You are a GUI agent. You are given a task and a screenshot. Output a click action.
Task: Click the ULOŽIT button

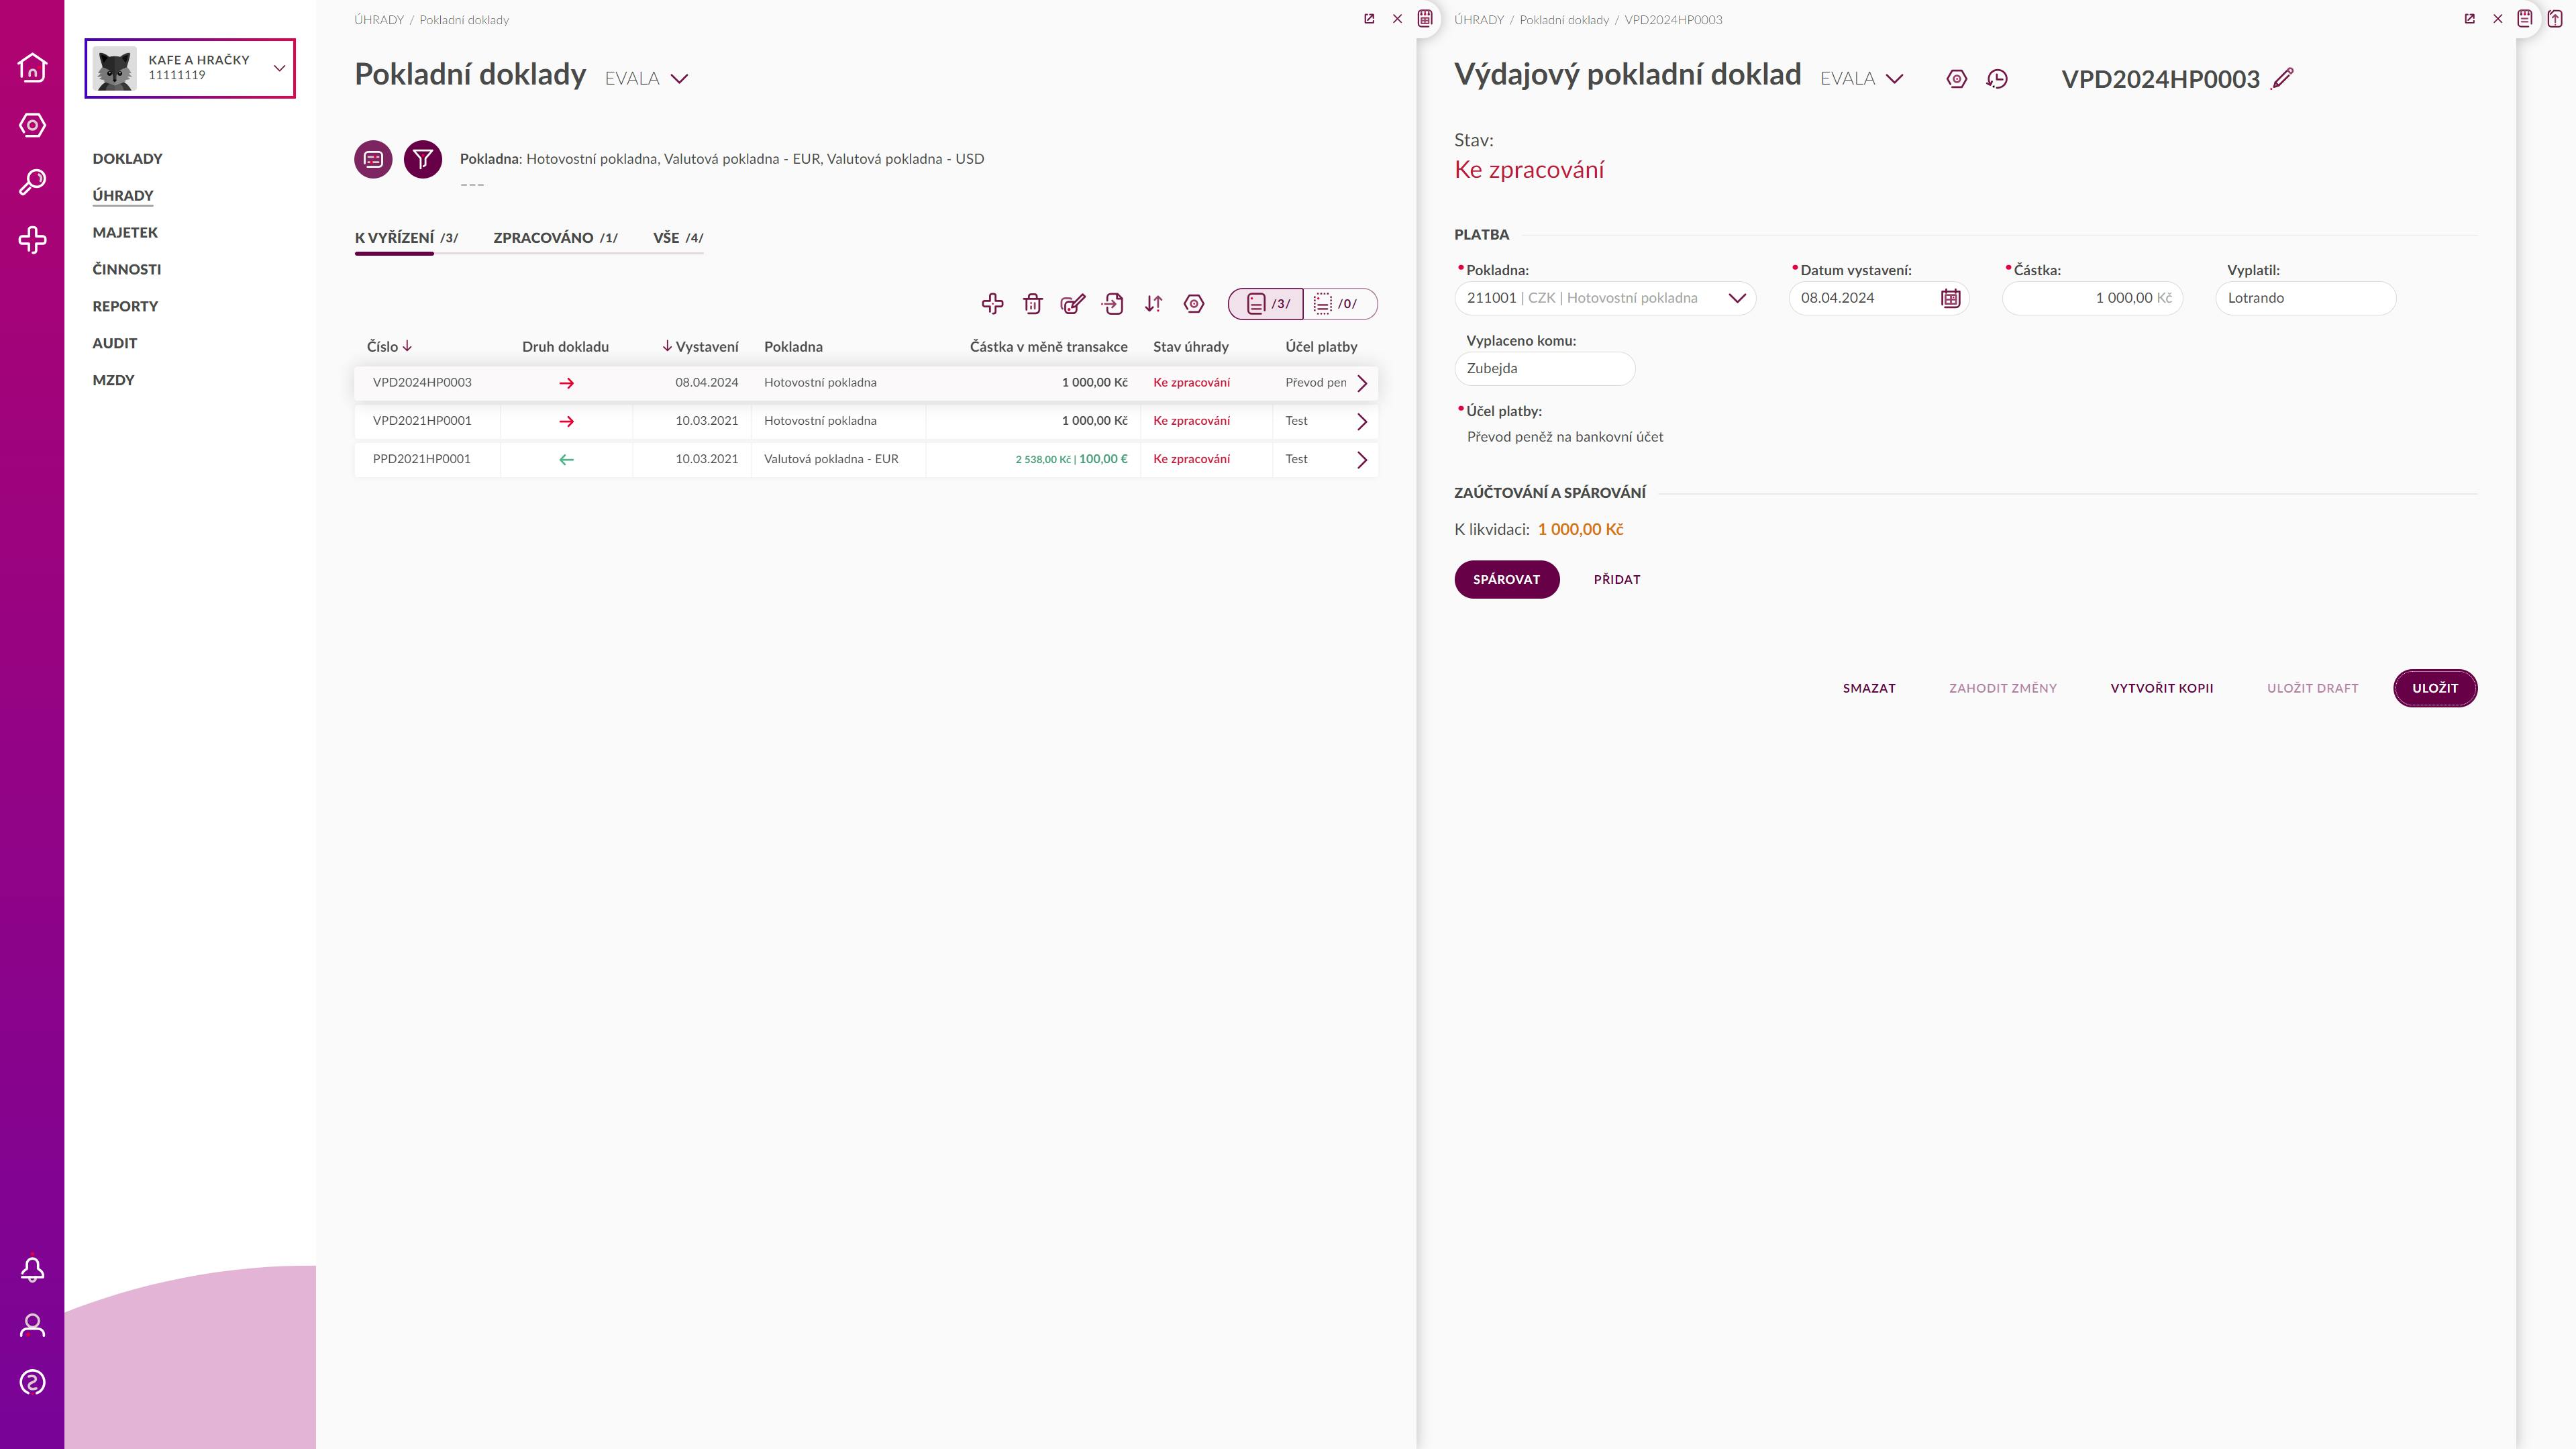click(x=2435, y=688)
